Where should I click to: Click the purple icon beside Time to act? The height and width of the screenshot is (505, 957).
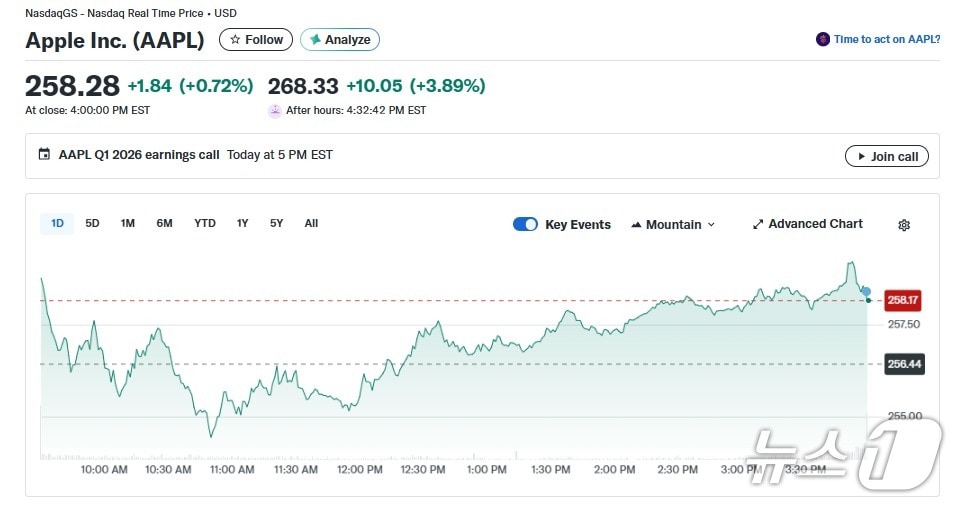pos(823,40)
